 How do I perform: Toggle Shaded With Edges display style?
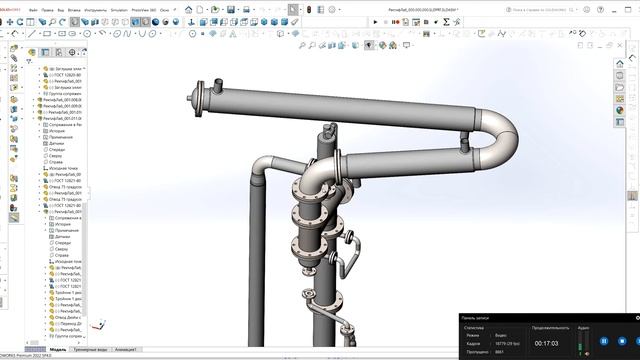pyautogui.click(x=136, y=22)
